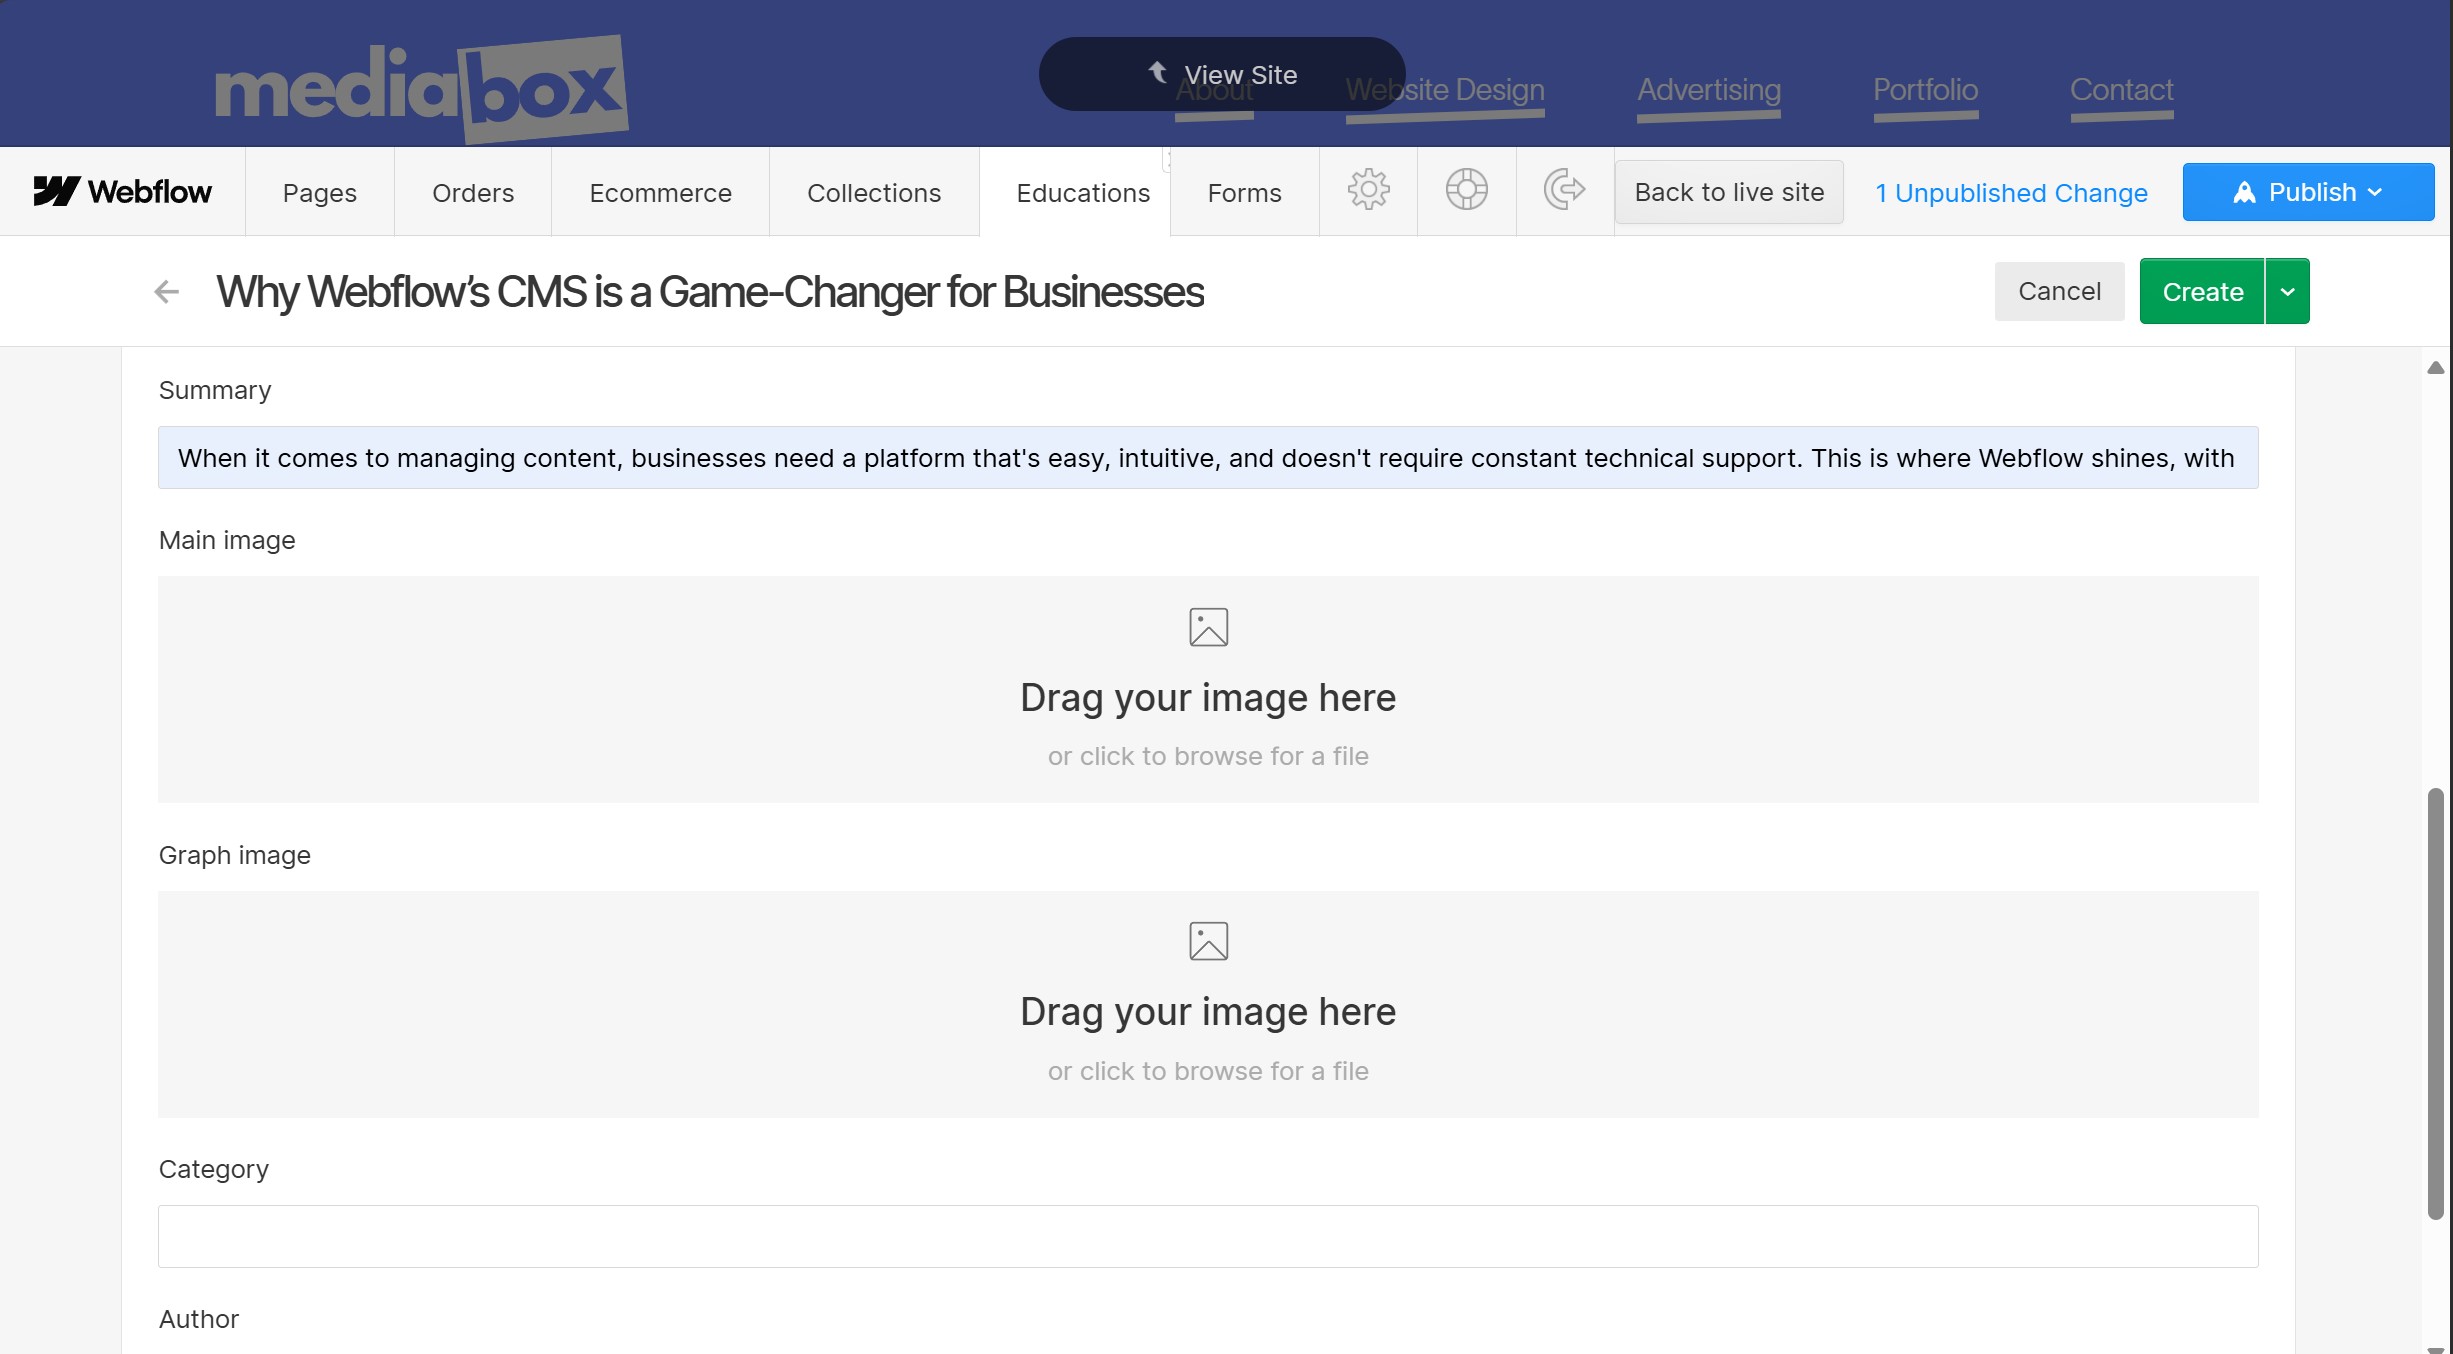Click into the Summary text field
Viewport: 2453px width, 1354px height.
(1208, 458)
